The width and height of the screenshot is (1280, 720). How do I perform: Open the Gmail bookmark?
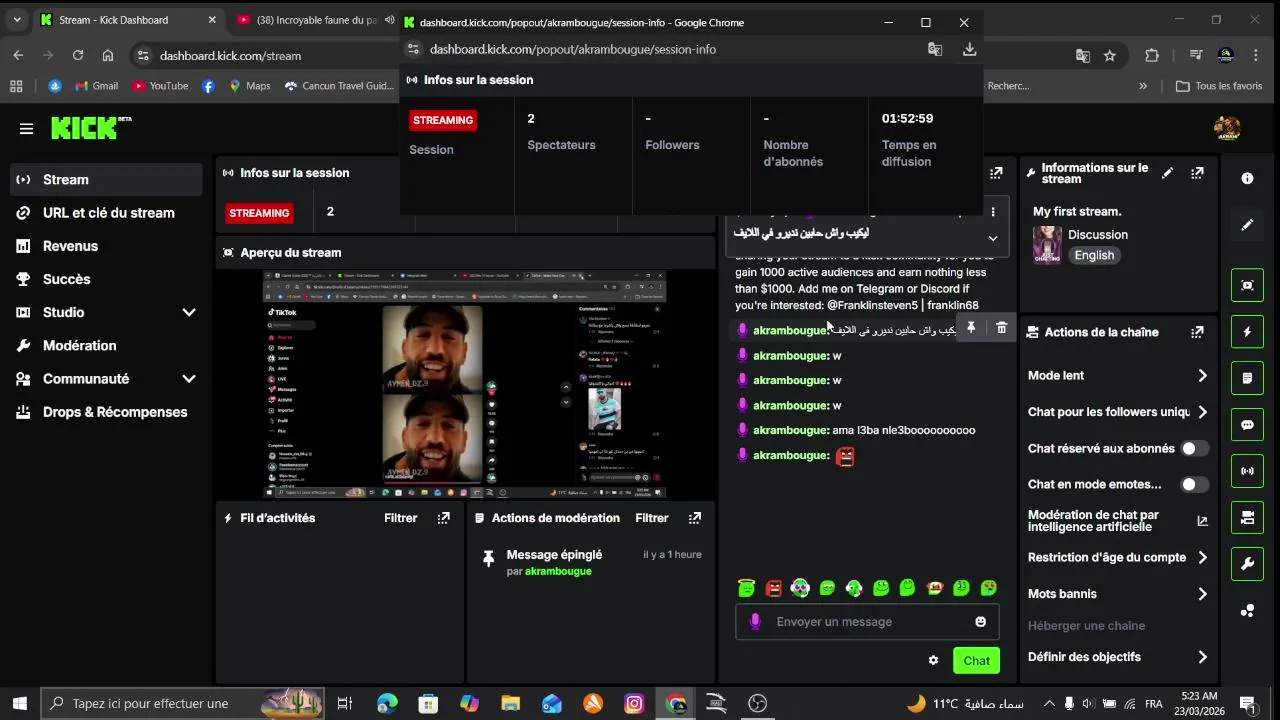(x=96, y=86)
